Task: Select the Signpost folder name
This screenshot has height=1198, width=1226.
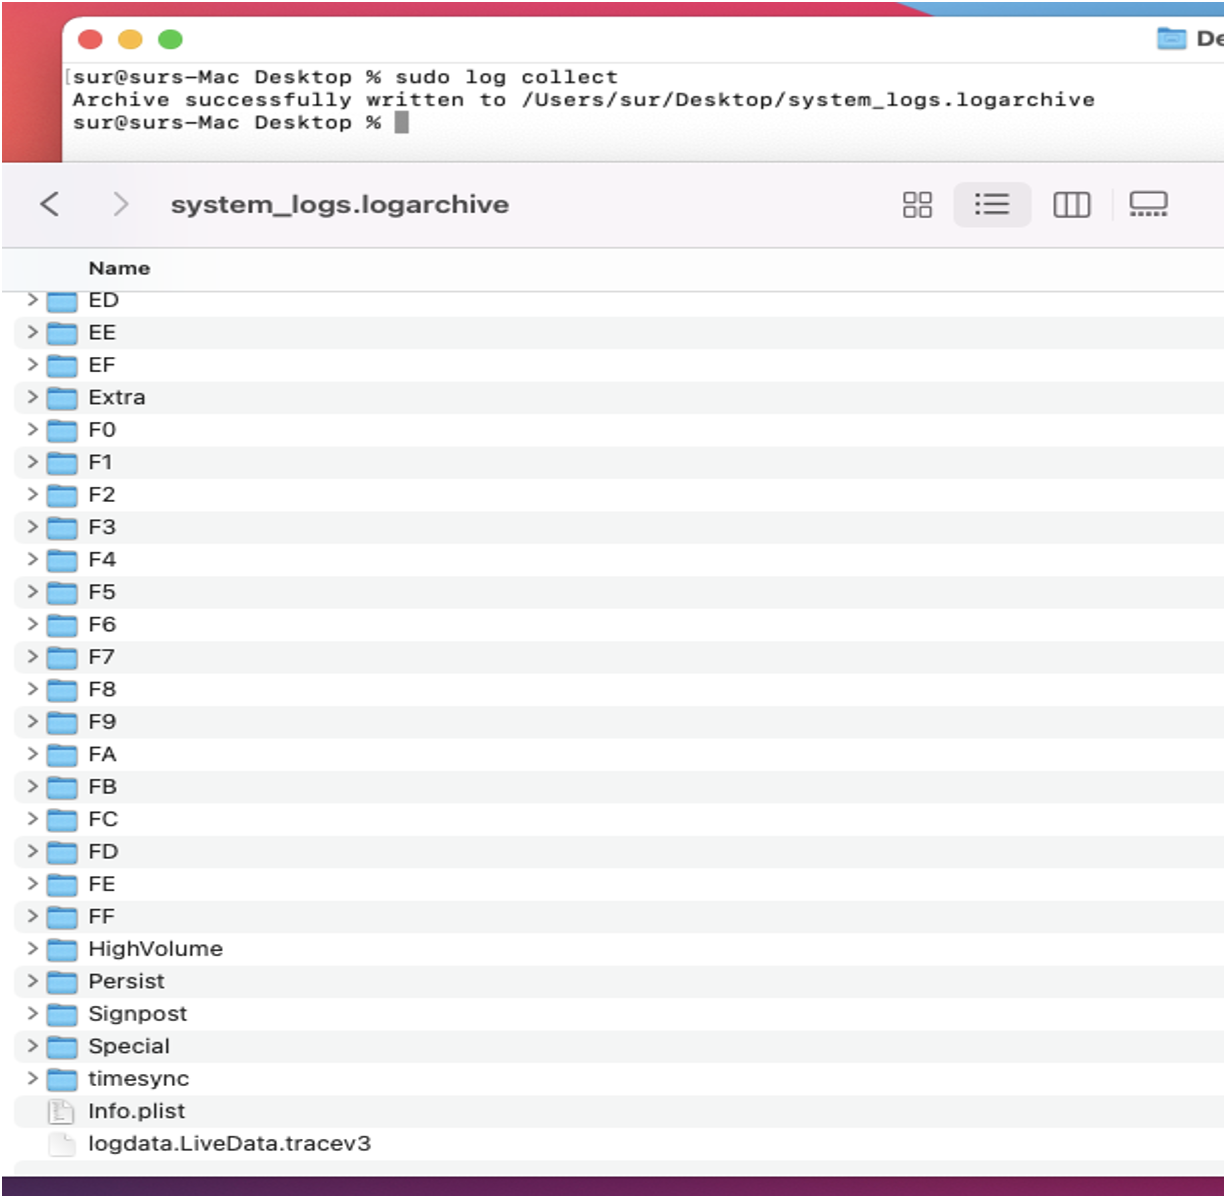Action: (138, 1014)
